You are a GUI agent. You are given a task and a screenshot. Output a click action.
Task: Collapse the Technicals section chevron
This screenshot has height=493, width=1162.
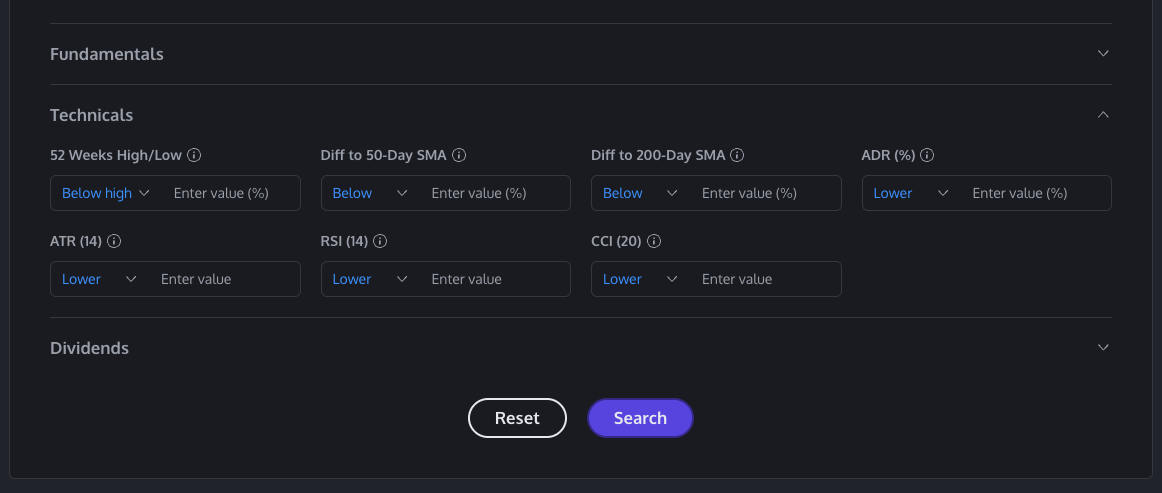[x=1103, y=115]
